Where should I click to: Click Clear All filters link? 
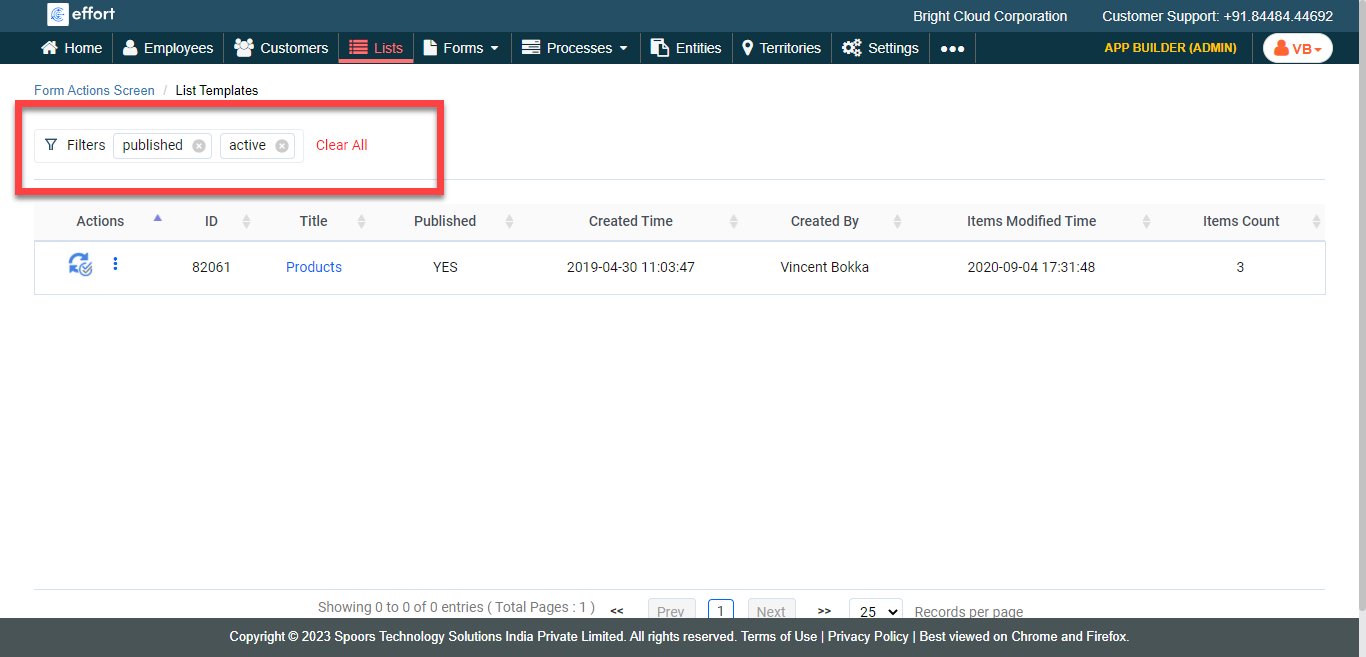click(341, 145)
